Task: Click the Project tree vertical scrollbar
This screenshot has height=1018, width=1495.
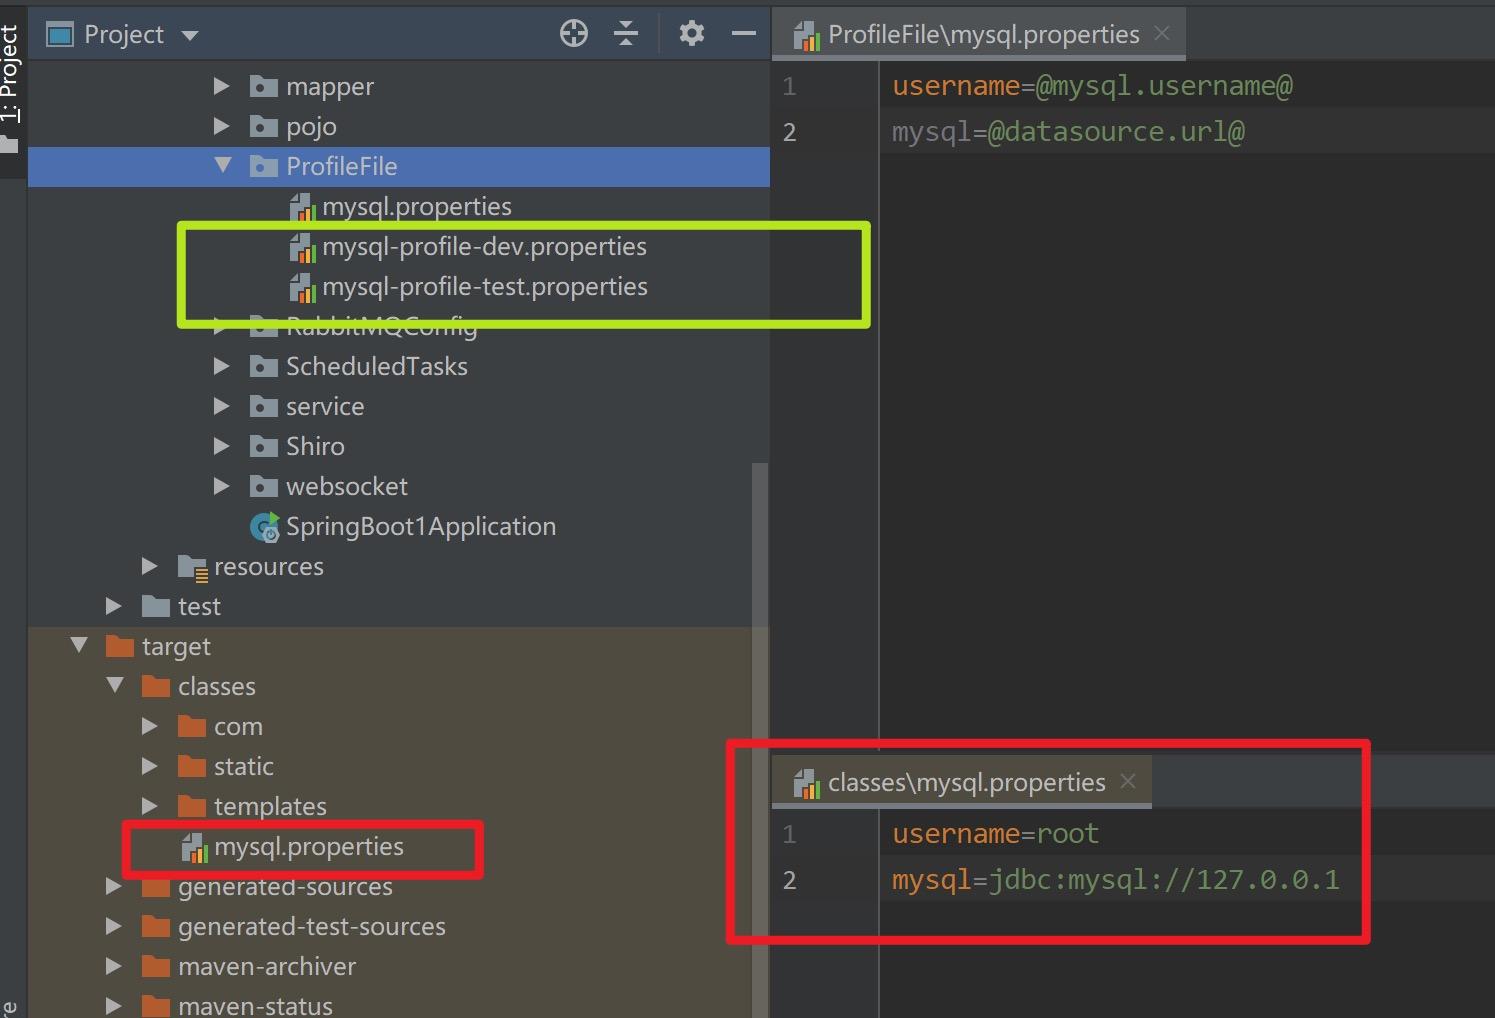Action: tap(760, 700)
